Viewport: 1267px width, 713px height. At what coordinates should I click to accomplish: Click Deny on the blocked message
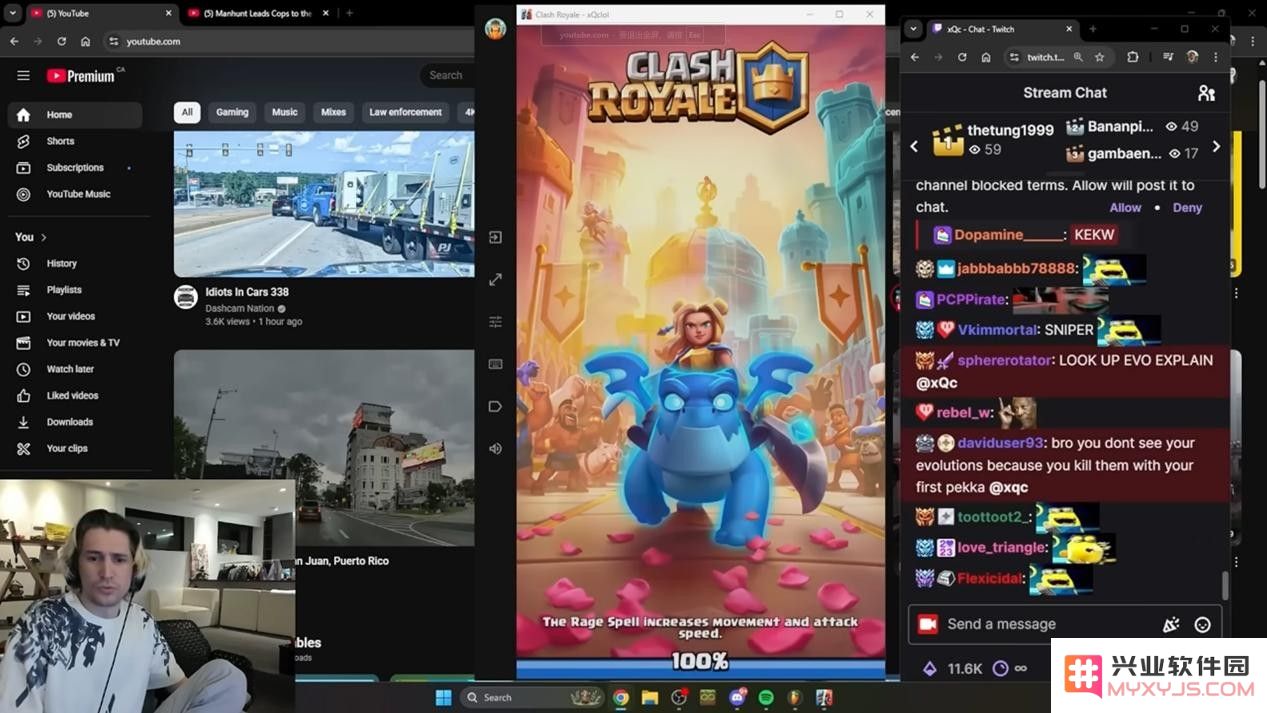point(1187,208)
